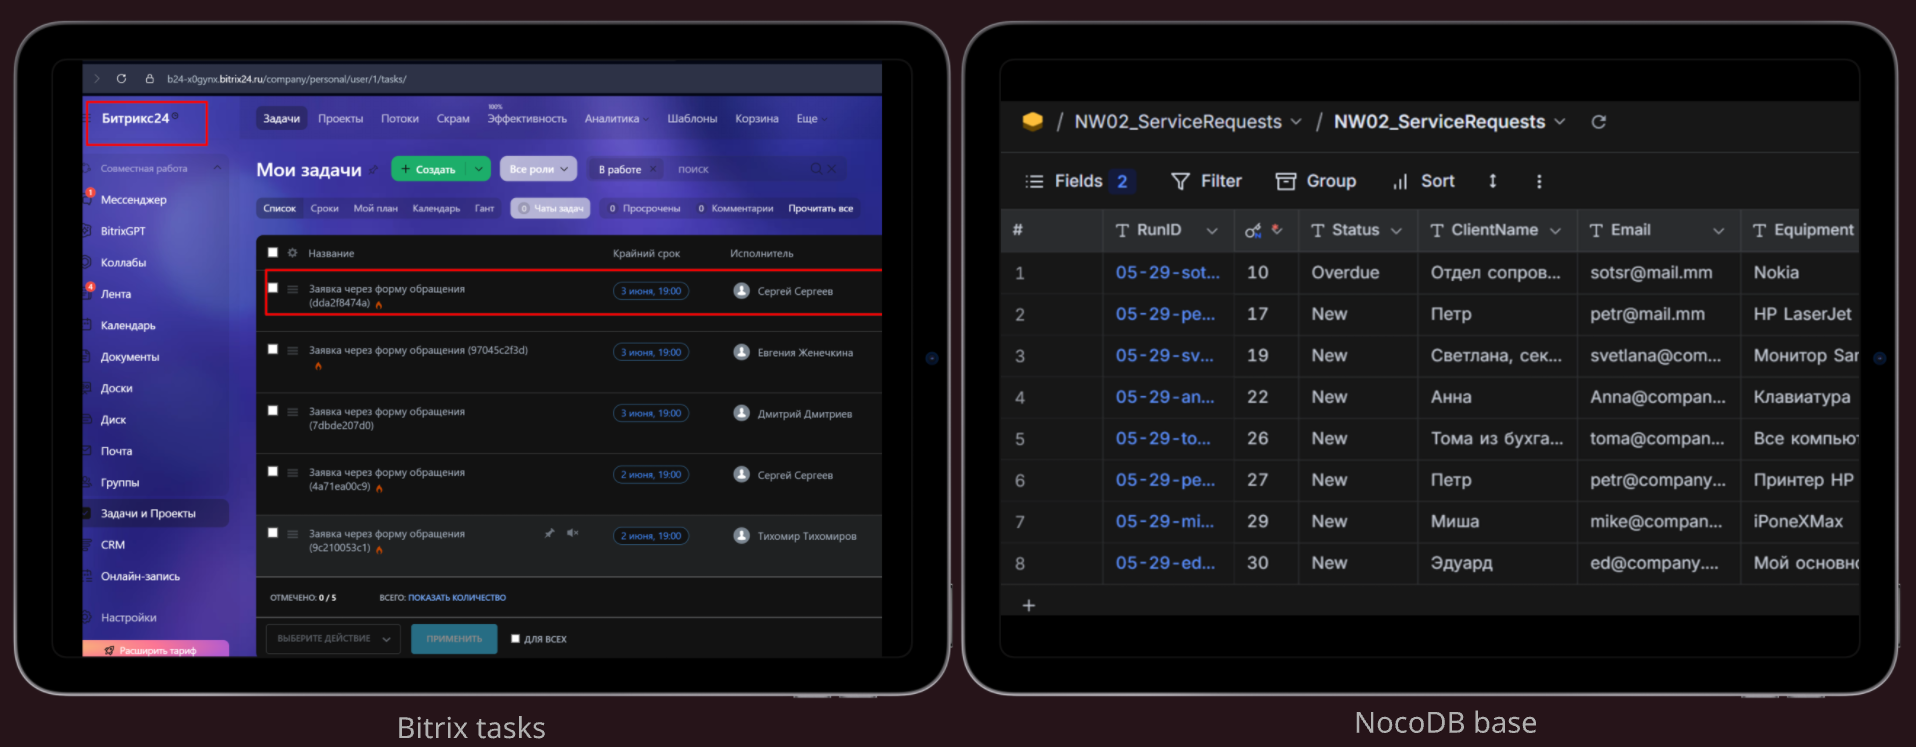The image size is (1916, 747).
Task: Toggle the Чаты задач switch
Action: (550, 208)
